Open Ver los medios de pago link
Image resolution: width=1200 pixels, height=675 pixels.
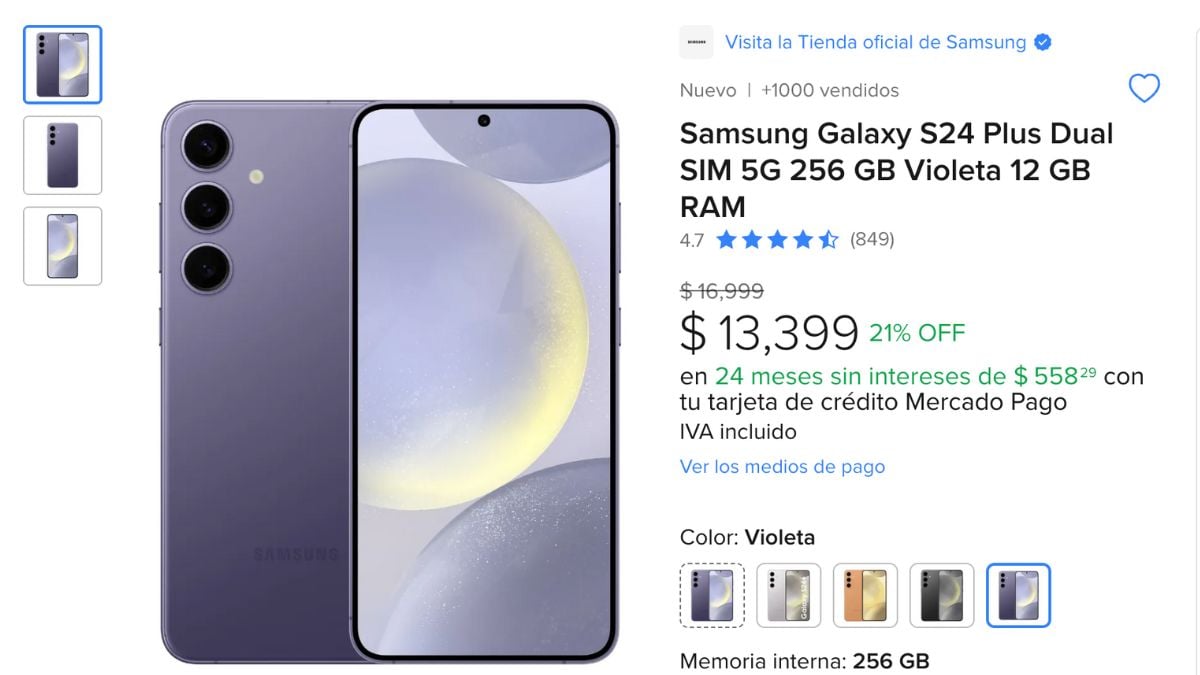[x=782, y=466]
